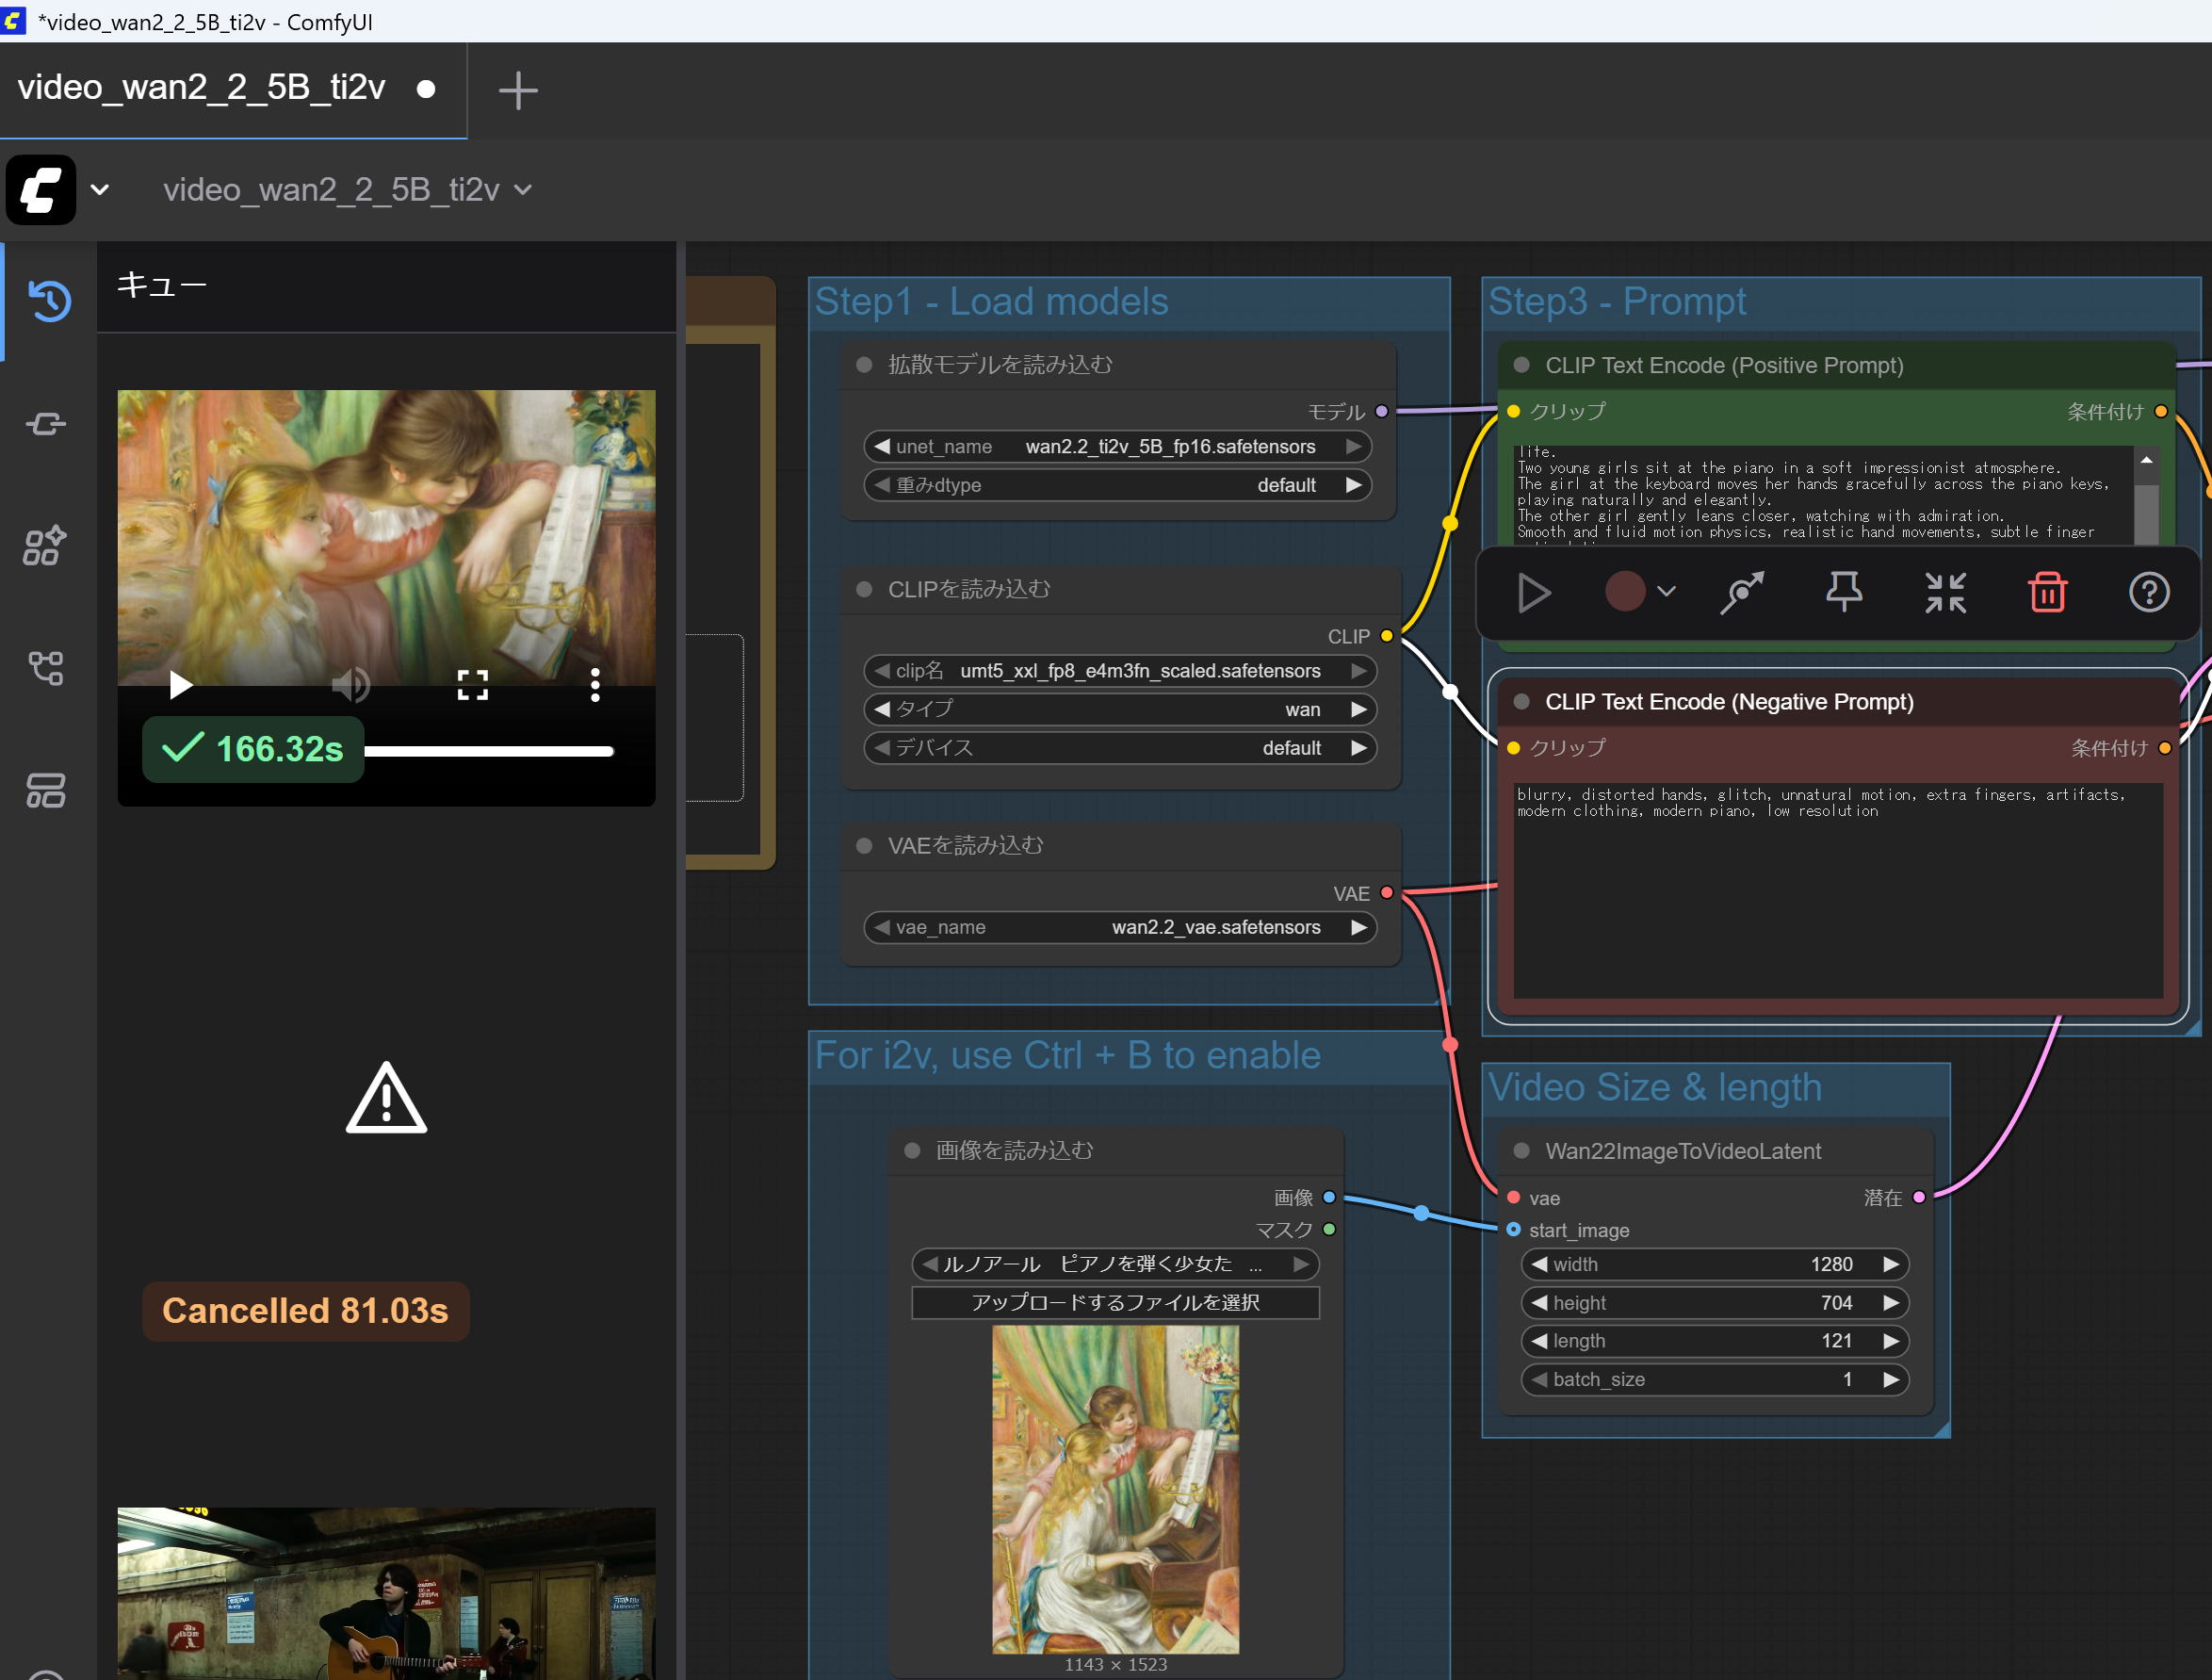Open node help question mark icon
Screen dimensions: 2212x1680
tap(2148, 592)
